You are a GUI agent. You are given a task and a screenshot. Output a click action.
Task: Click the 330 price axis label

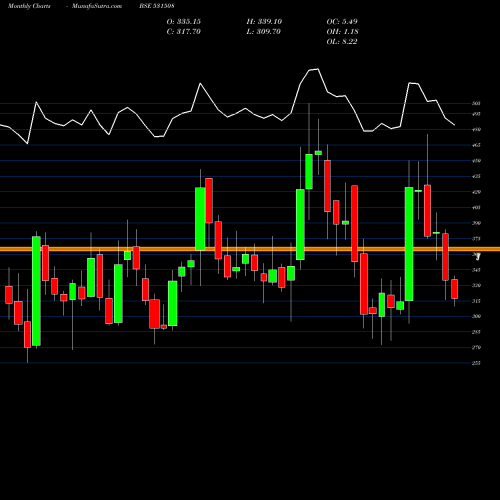point(476,285)
